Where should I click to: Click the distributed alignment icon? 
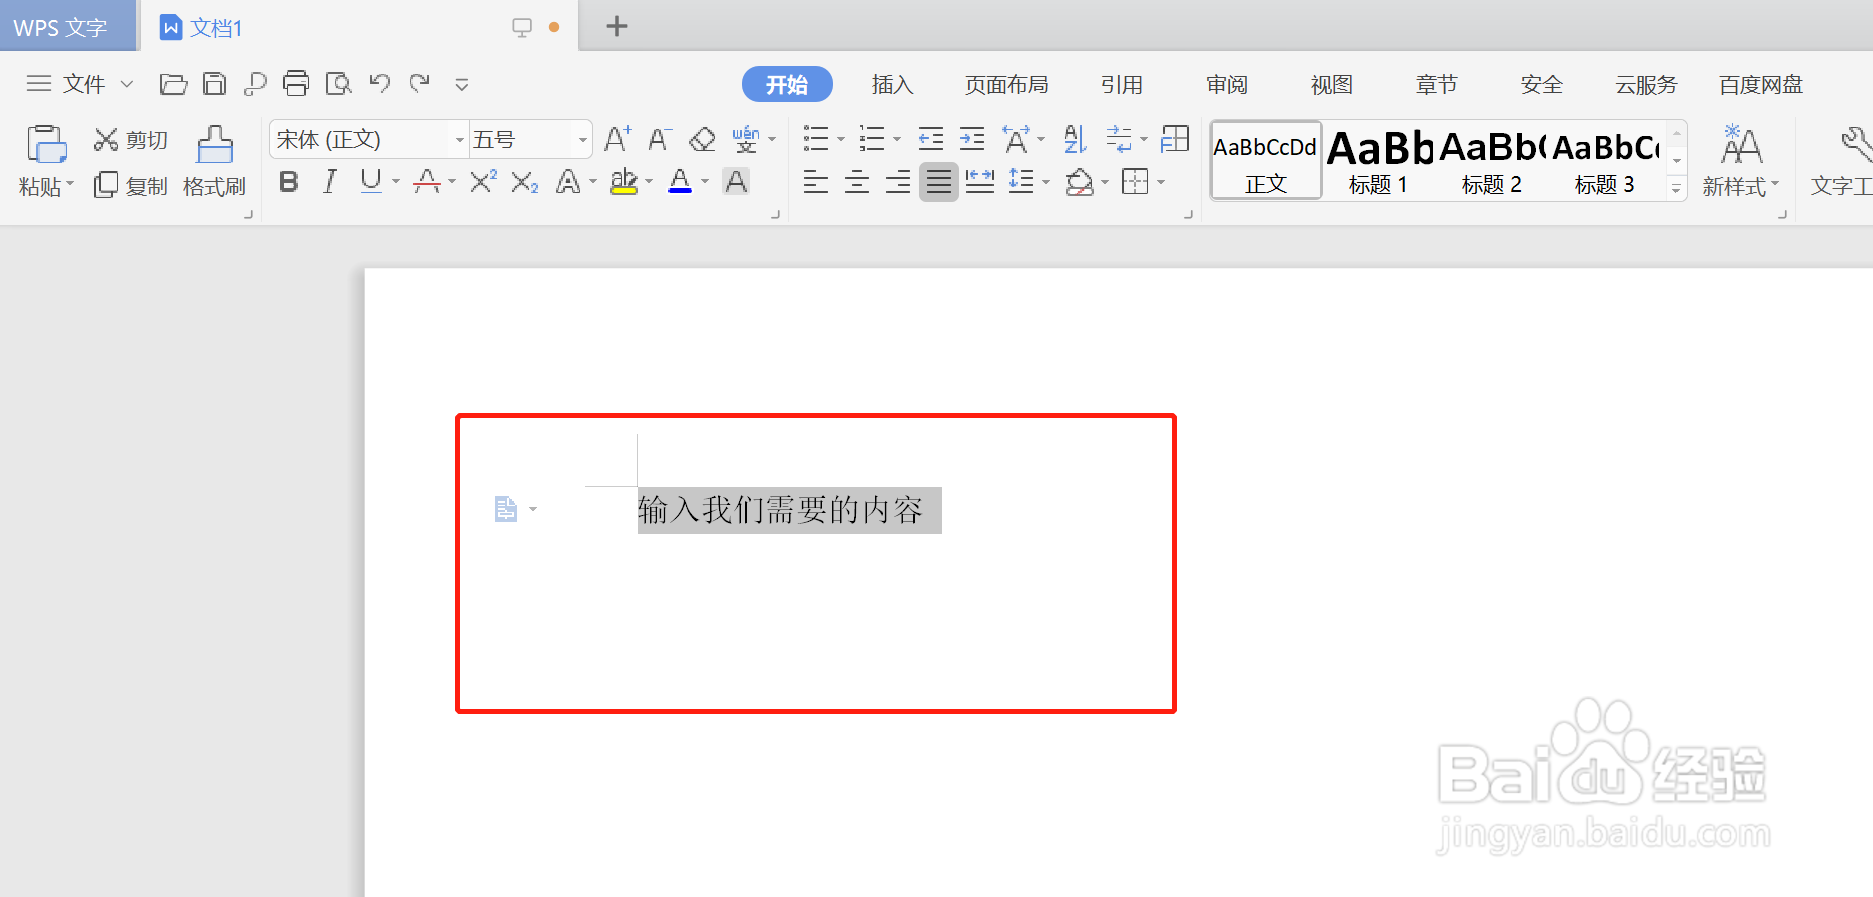[x=979, y=182]
